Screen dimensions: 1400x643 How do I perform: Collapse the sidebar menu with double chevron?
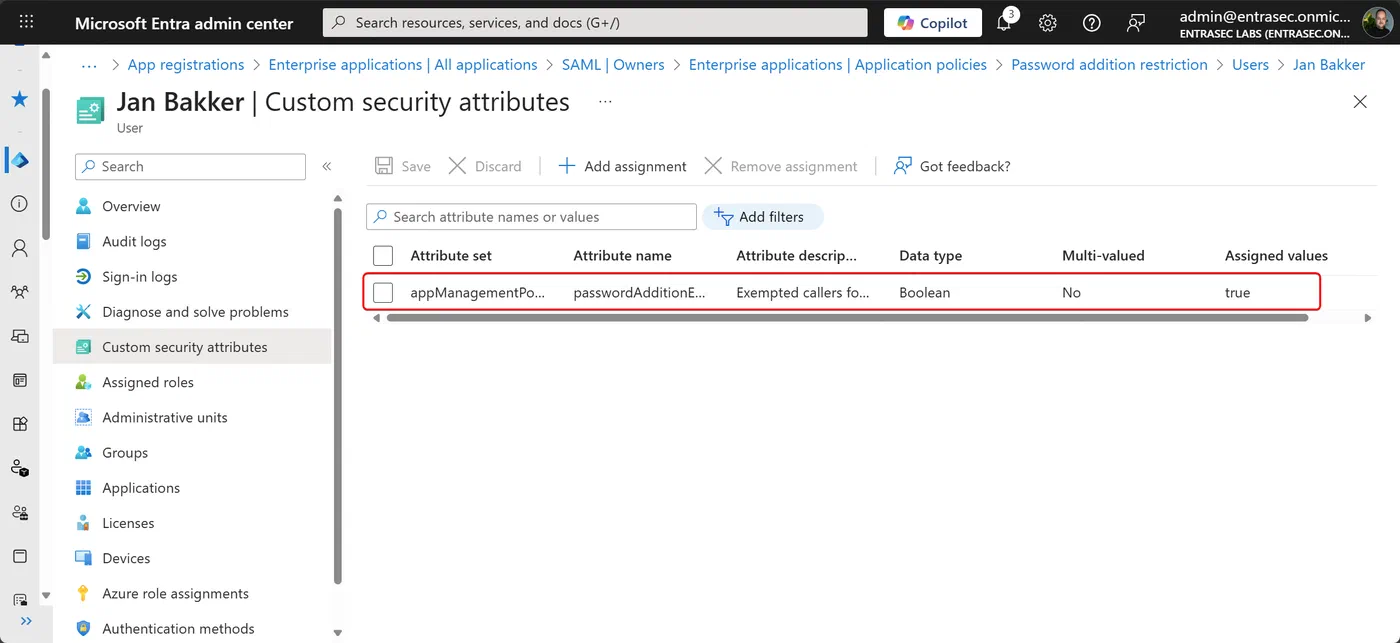[326, 167]
